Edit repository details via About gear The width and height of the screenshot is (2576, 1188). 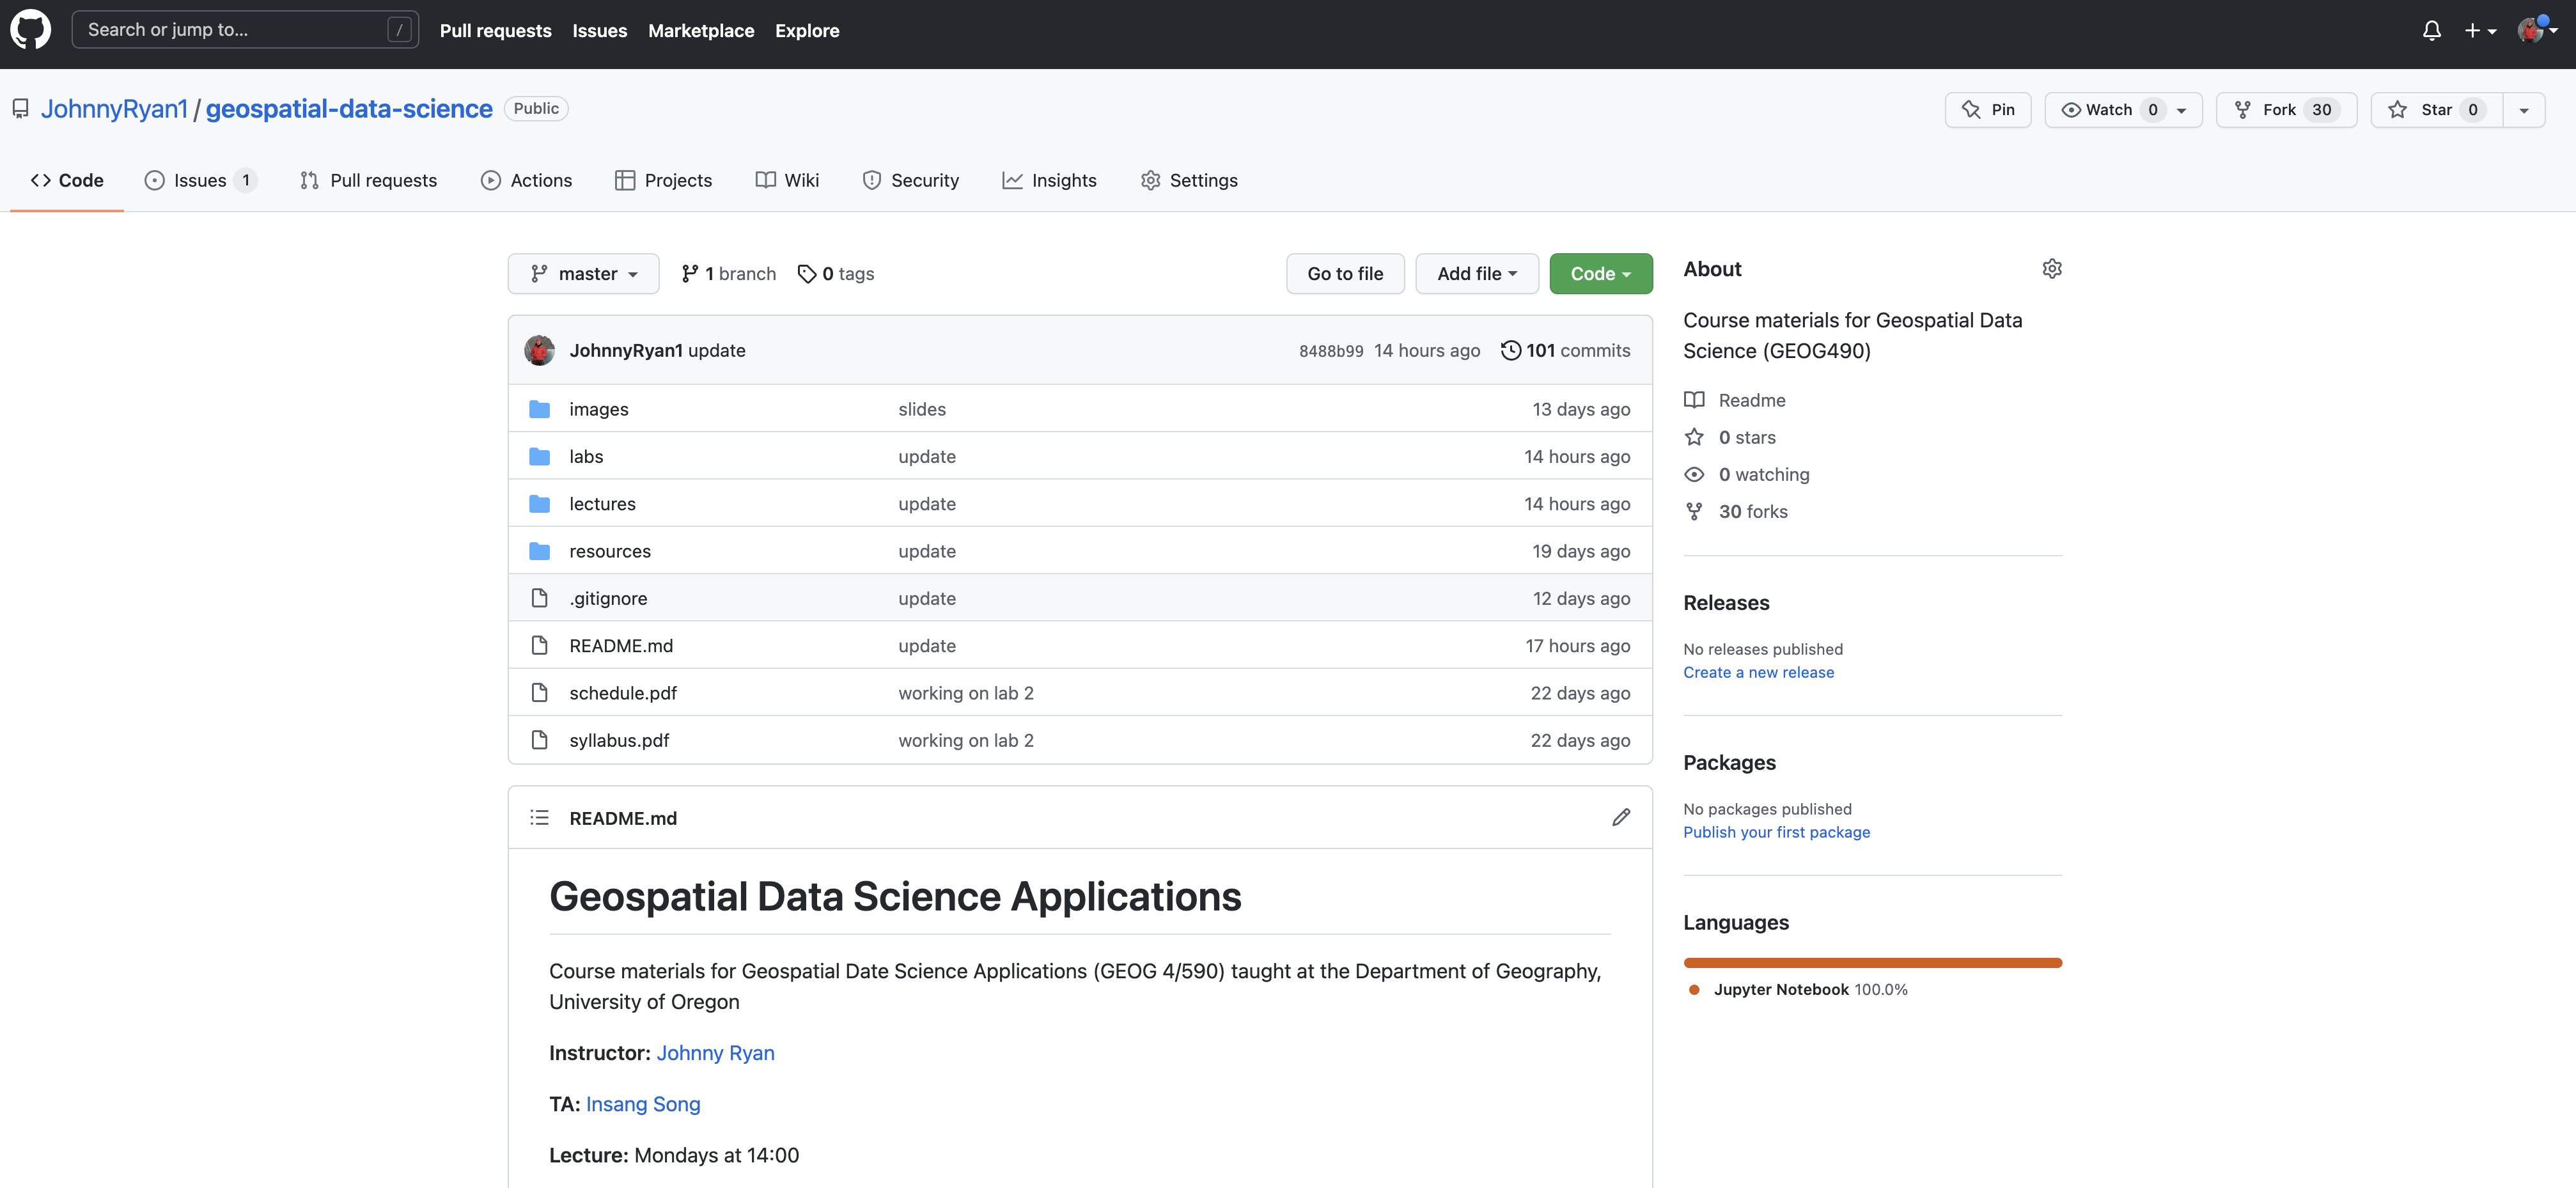(x=2052, y=269)
